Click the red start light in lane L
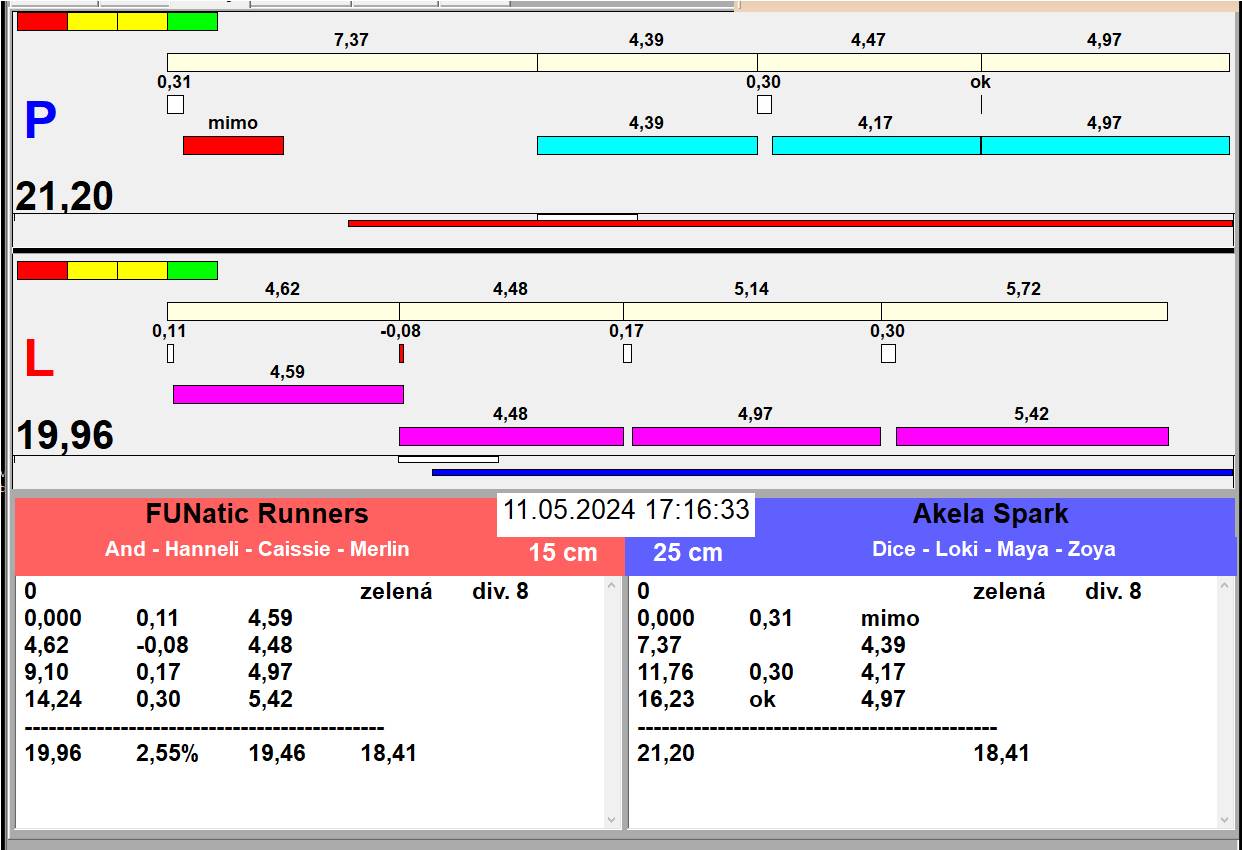Image resolution: width=1242 pixels, height=850 pixels. (x=42, y=270)
